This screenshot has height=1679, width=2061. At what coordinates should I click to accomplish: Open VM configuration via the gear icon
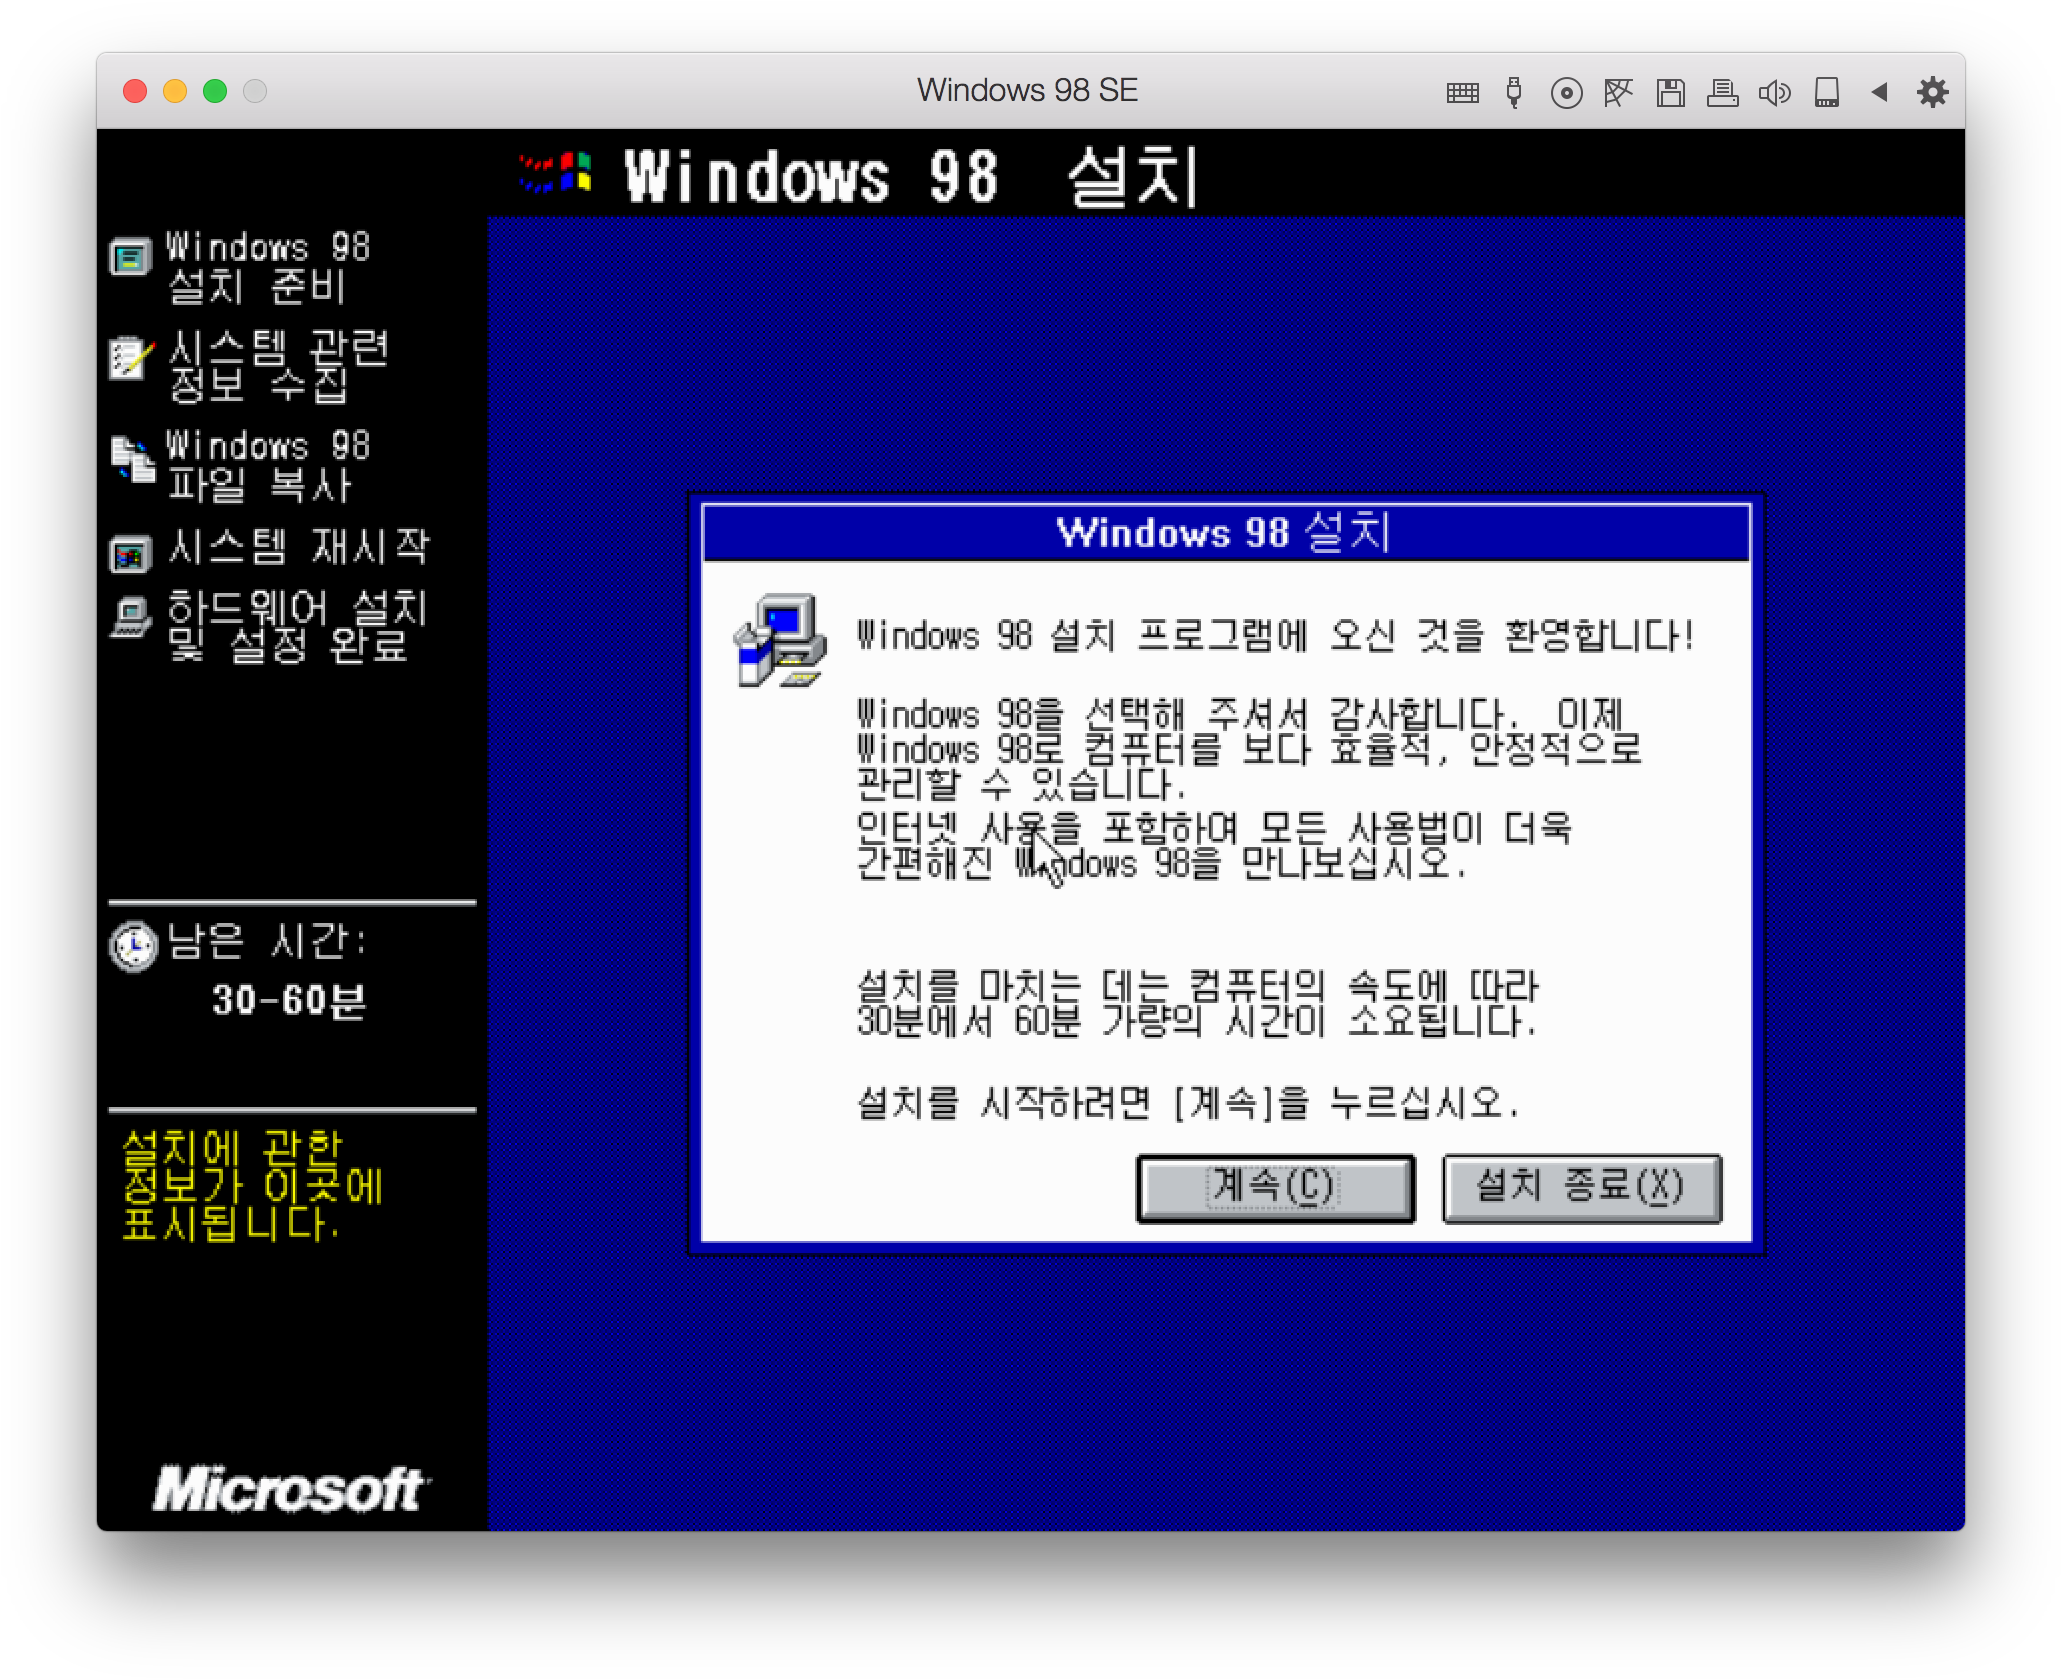[x=1932, y=92]
